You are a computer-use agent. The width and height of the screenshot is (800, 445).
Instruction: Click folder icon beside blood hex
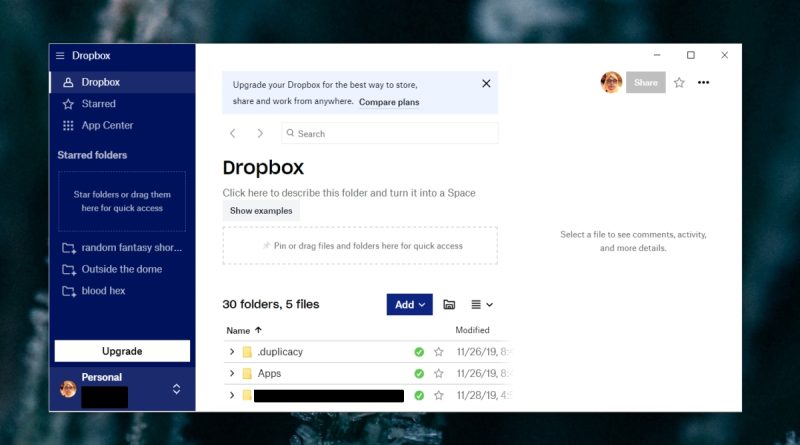[x=69, y=291]
